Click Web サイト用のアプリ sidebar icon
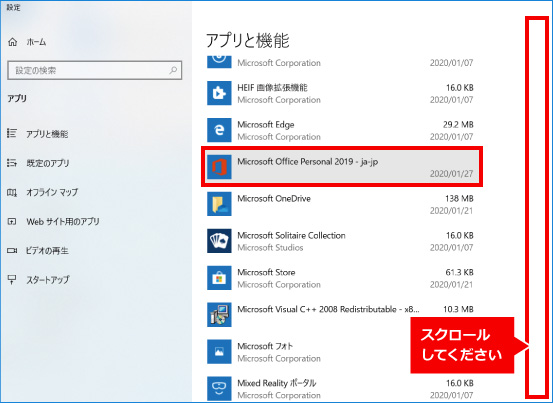This screenshot has height=403, width=553. coord(12,222)
